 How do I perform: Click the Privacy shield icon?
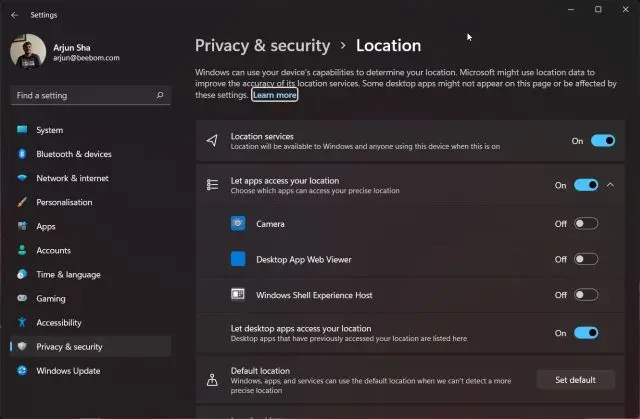click(22, 346)
